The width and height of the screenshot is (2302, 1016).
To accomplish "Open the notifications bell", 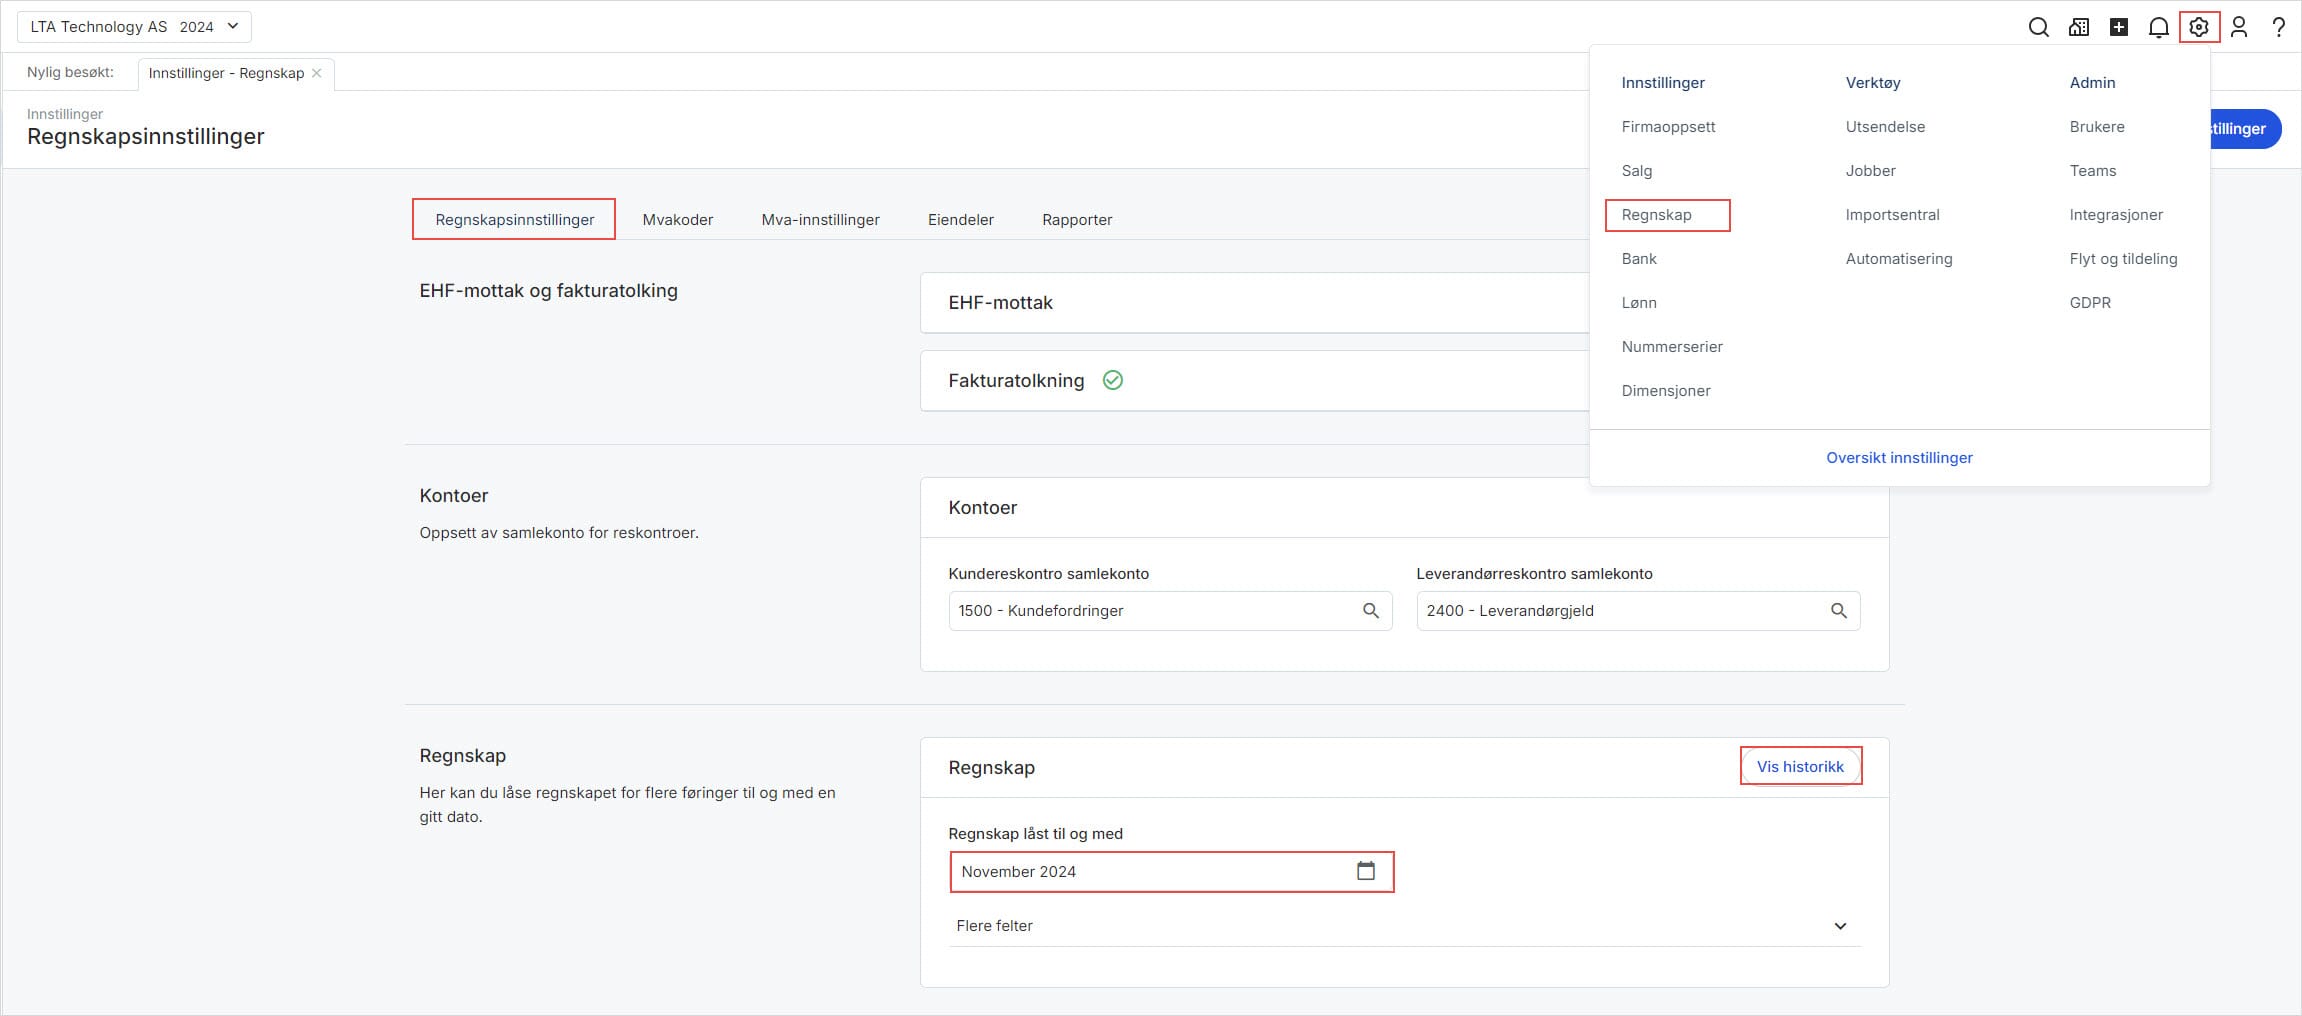I will pos(2159,27).
